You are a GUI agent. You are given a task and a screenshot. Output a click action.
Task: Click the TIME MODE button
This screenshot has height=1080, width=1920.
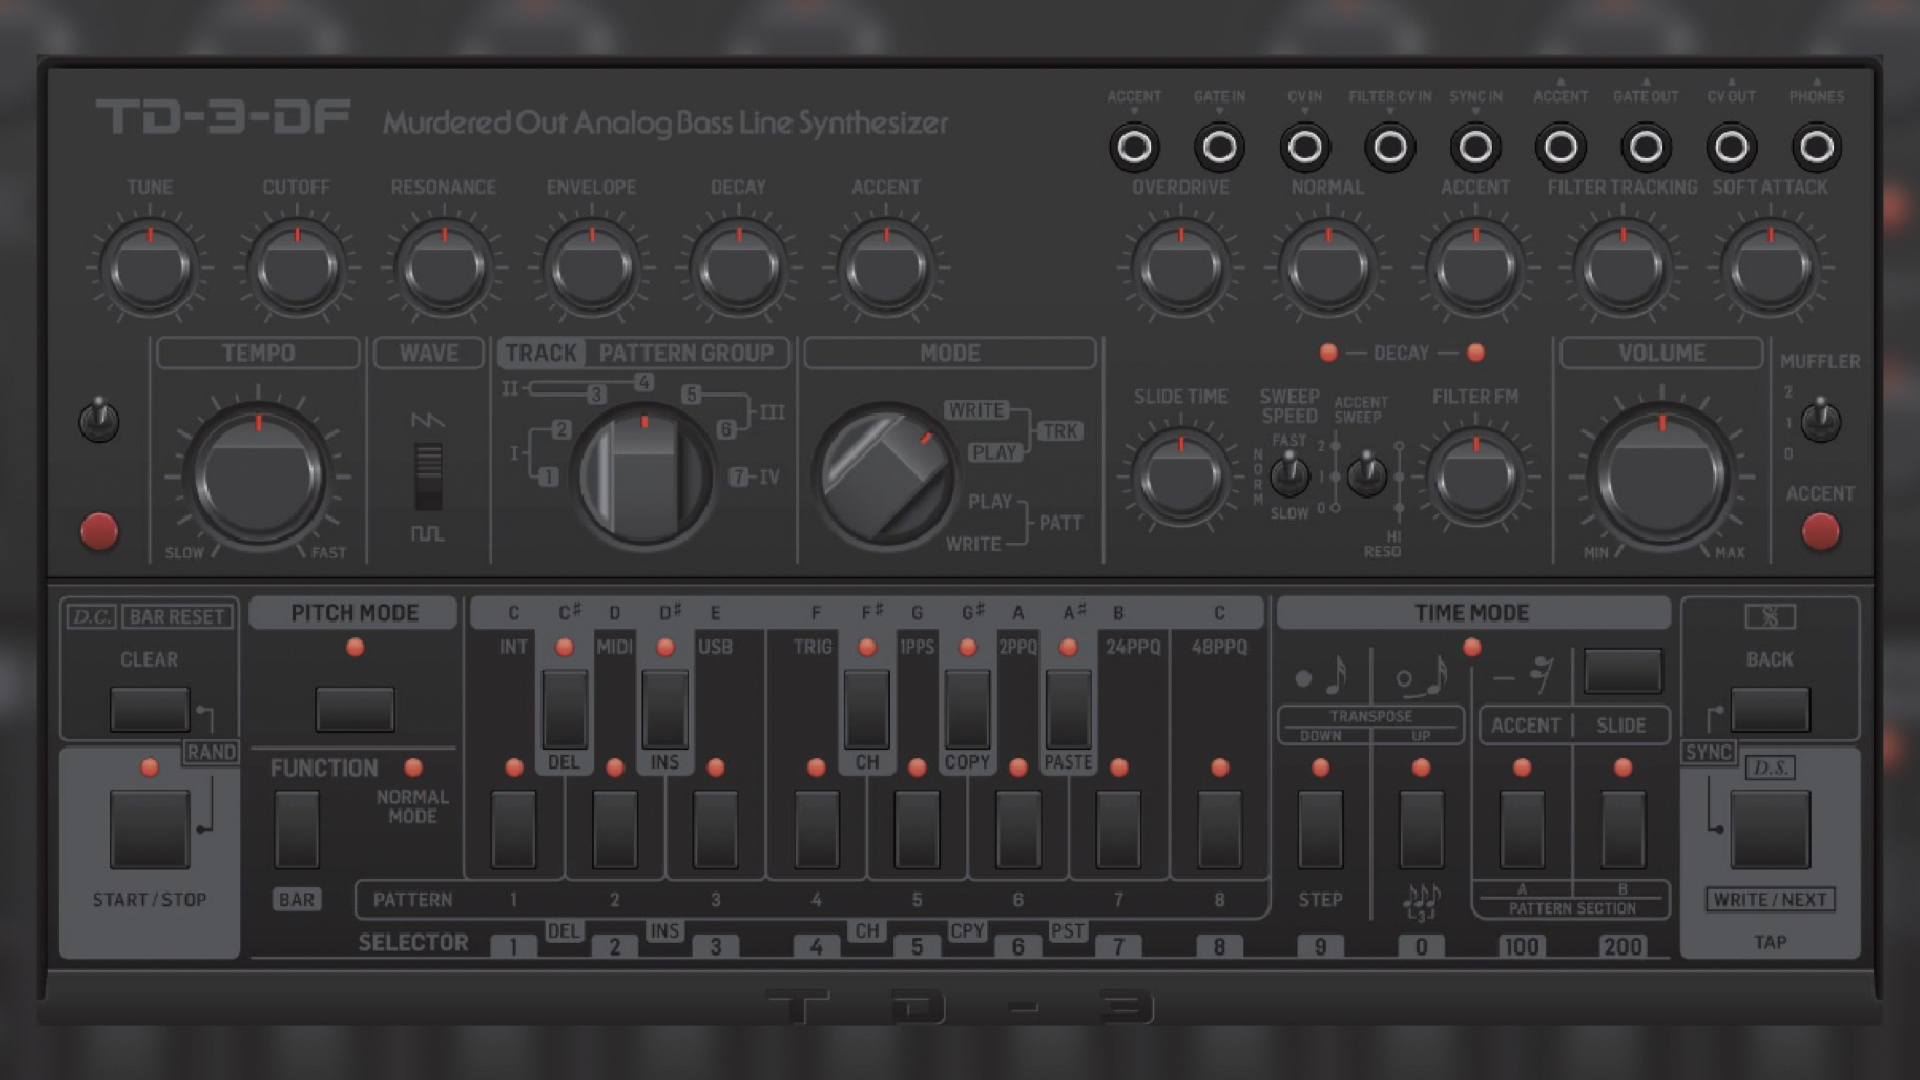[x=1623, y=671]
